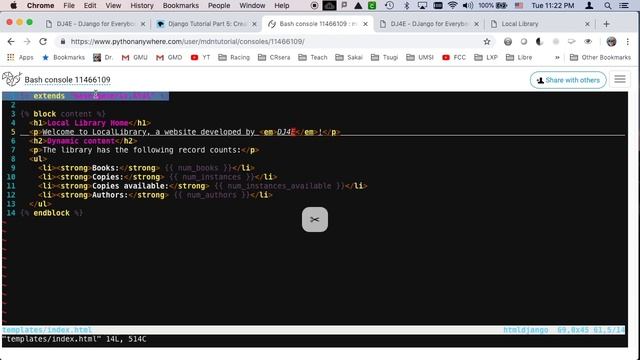Expand the LXP bookmarks folder
The width and height of the screenshot is (640, 360).
486,58
